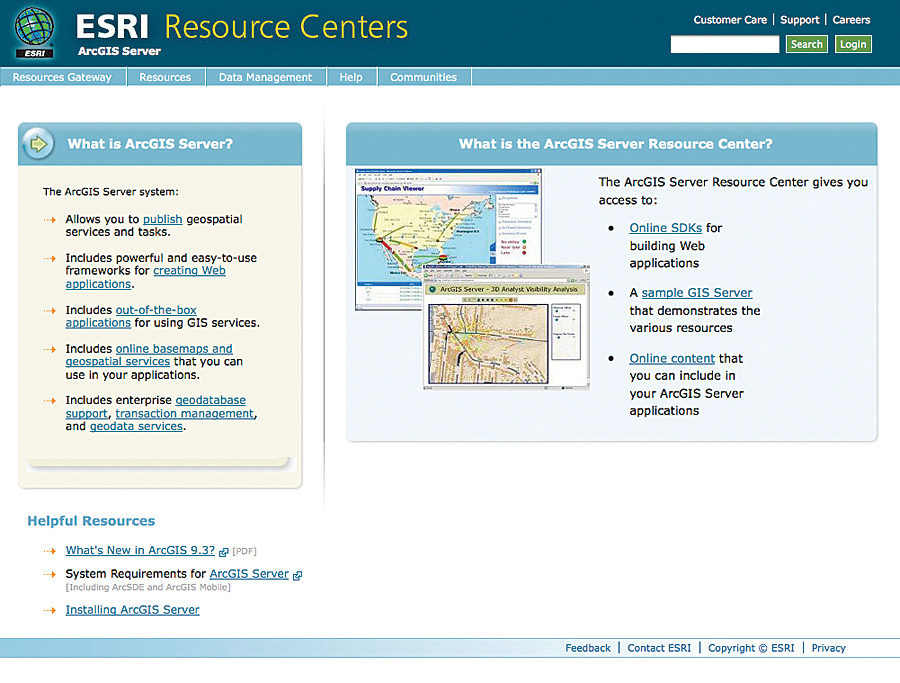Image resolution: width=900 pixels, height=683 pixels.
Task: Follow the geodatabase support link
Action: [x=156, y=406]
